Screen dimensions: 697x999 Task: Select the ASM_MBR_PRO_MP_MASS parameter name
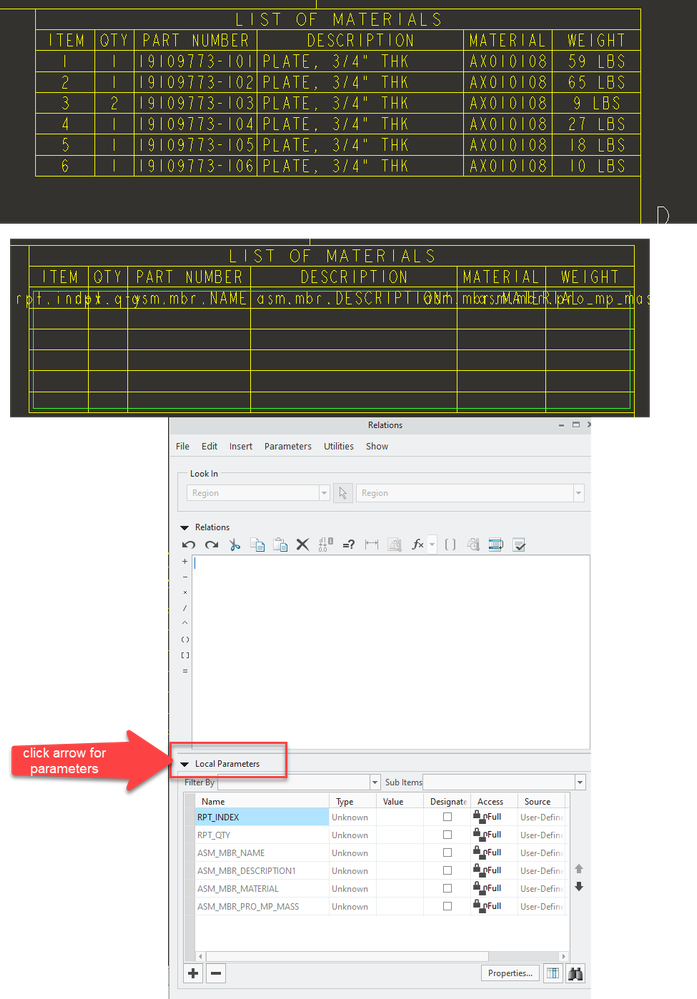tap(248, 906)
